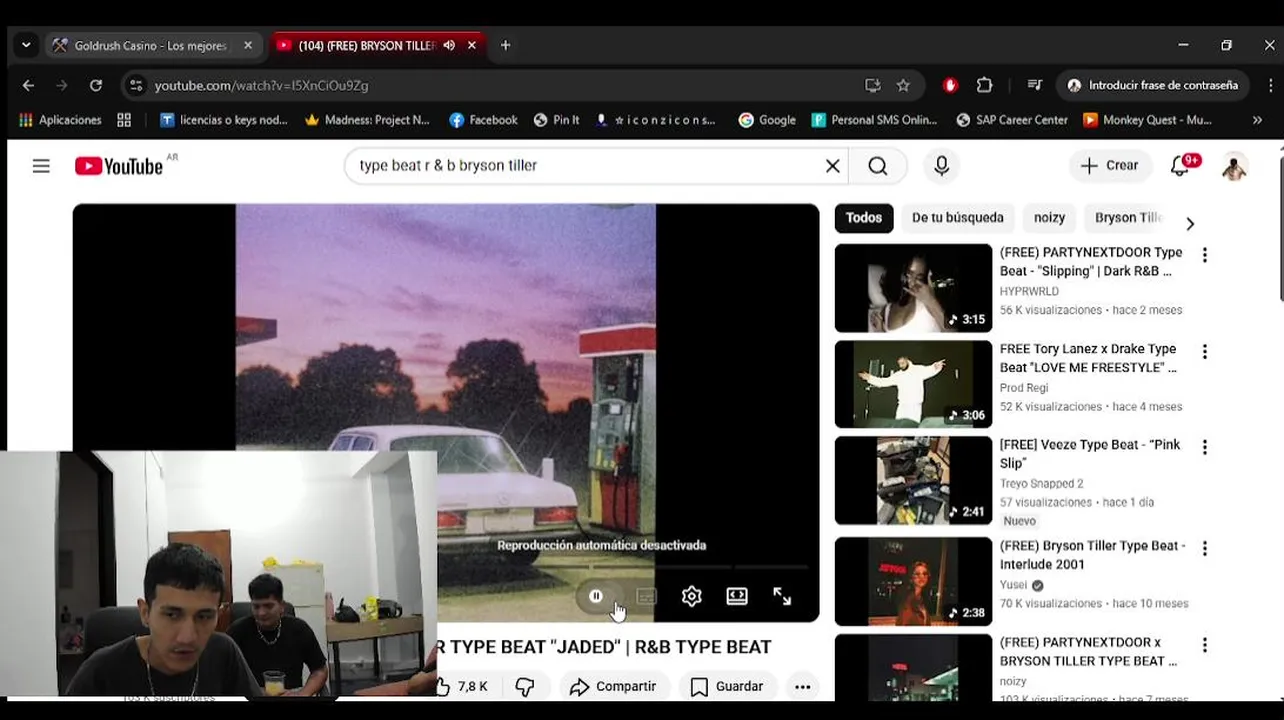Show hidden bookmarks with the double chevron
Screen dimensions: 1284x720
coord(1257,120)
